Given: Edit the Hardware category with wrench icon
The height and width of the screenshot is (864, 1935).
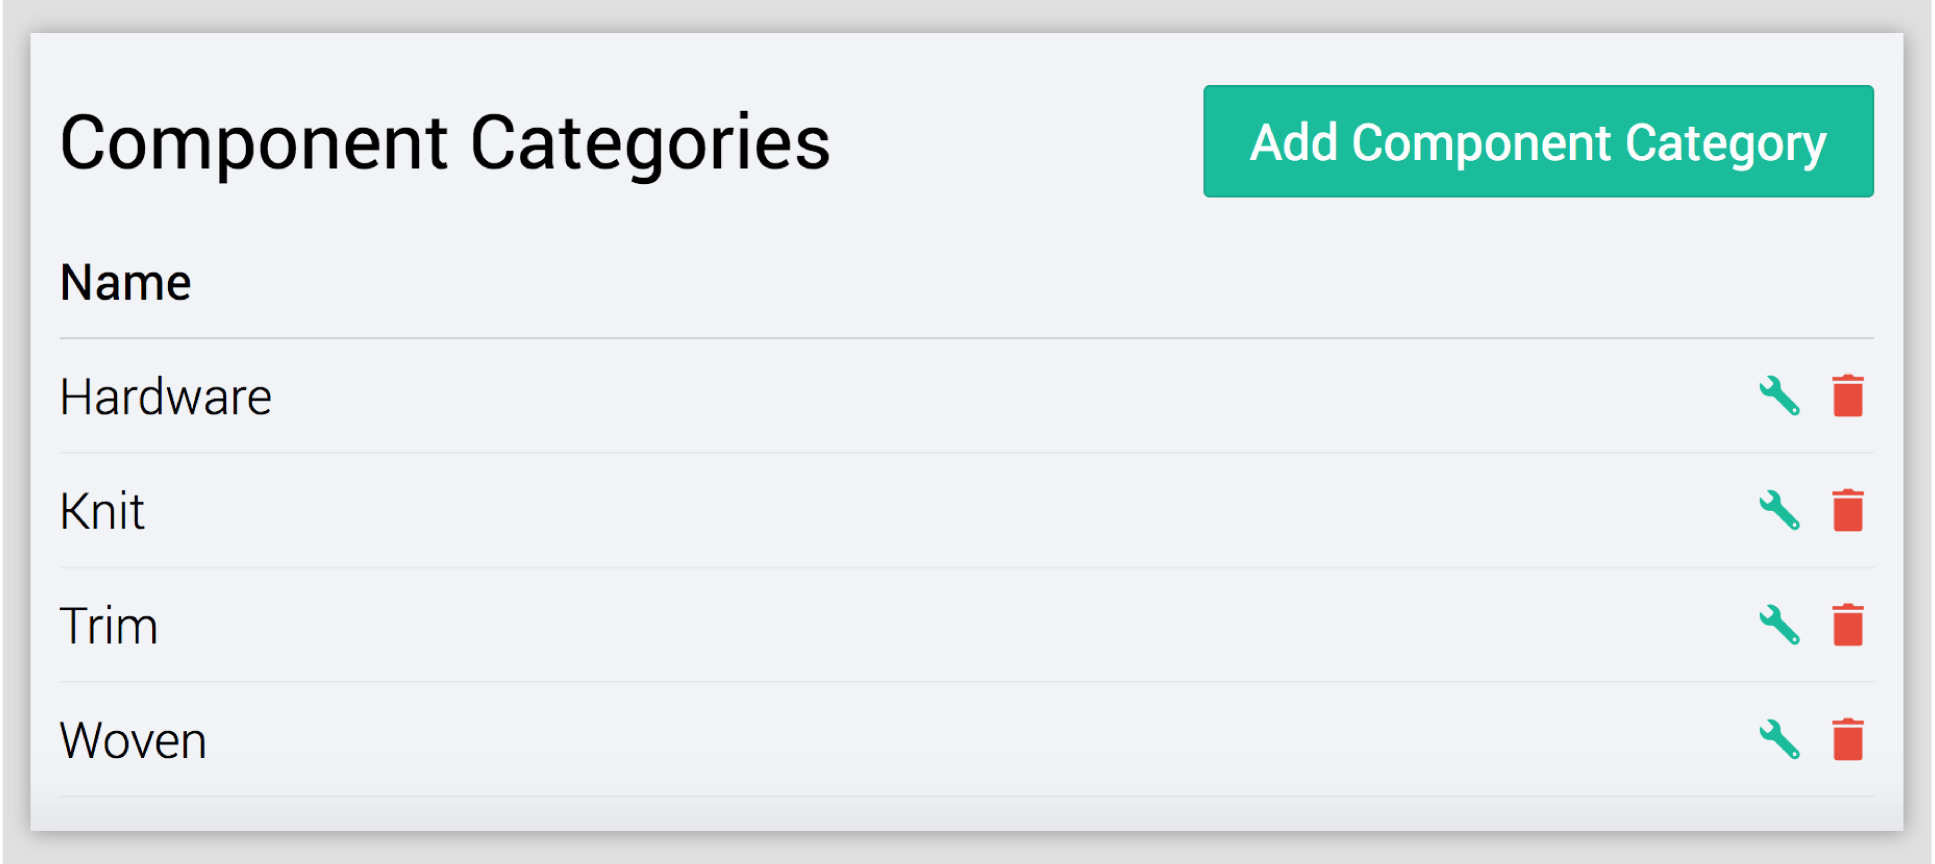Looking at the screenshot, I should pyautogui.click(x=1779, y=396).
